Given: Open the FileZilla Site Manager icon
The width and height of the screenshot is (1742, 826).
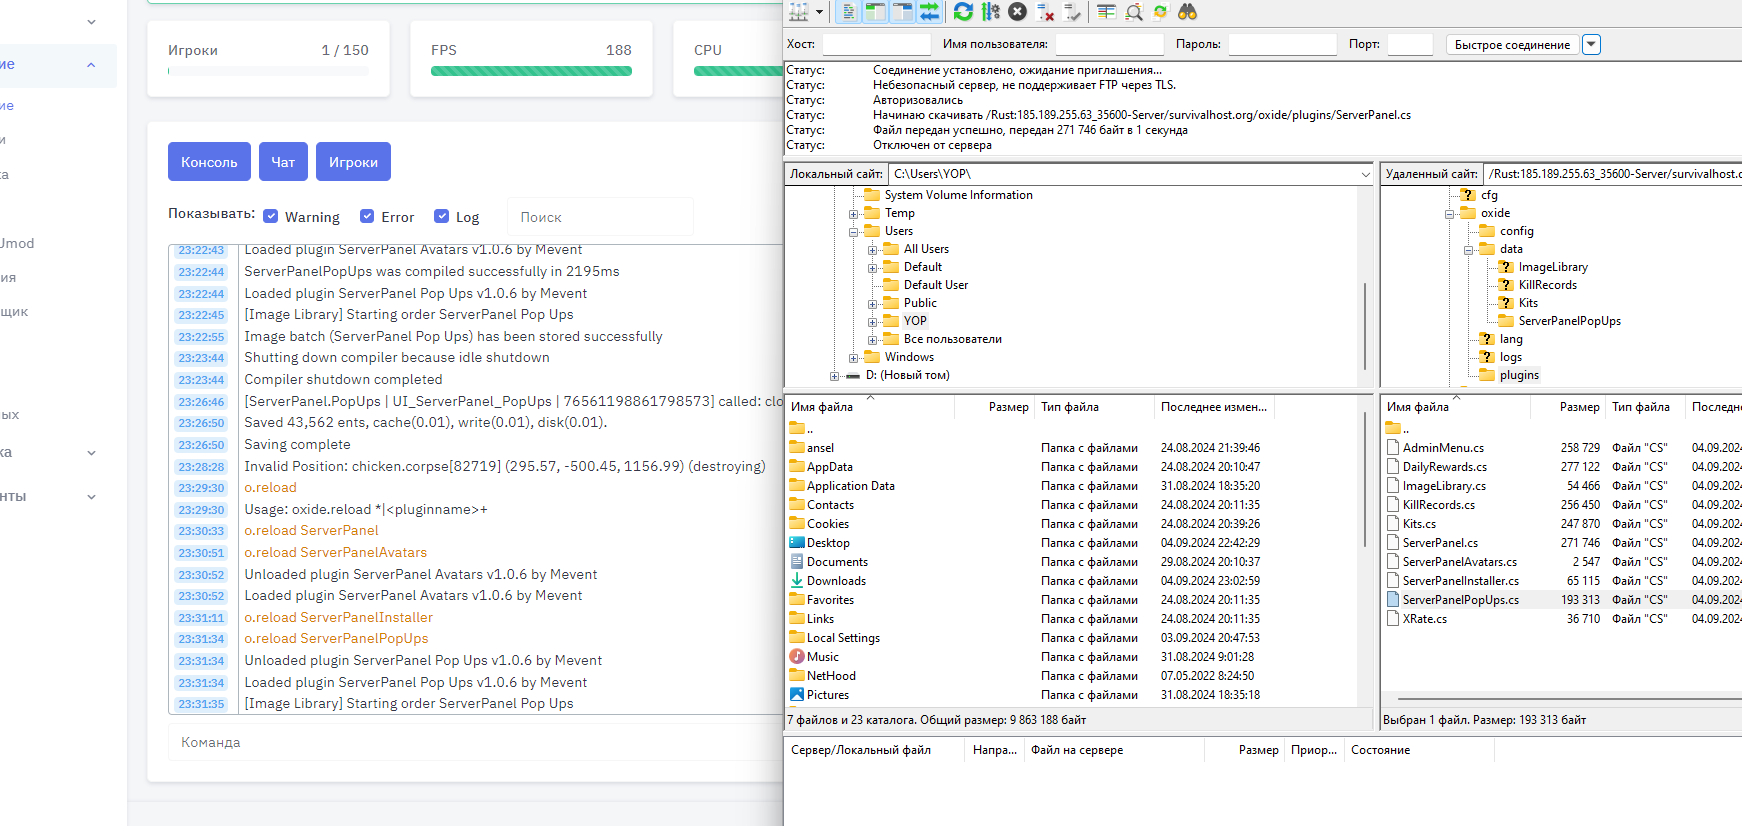Looking at the screenshot, I should (799, 12).
